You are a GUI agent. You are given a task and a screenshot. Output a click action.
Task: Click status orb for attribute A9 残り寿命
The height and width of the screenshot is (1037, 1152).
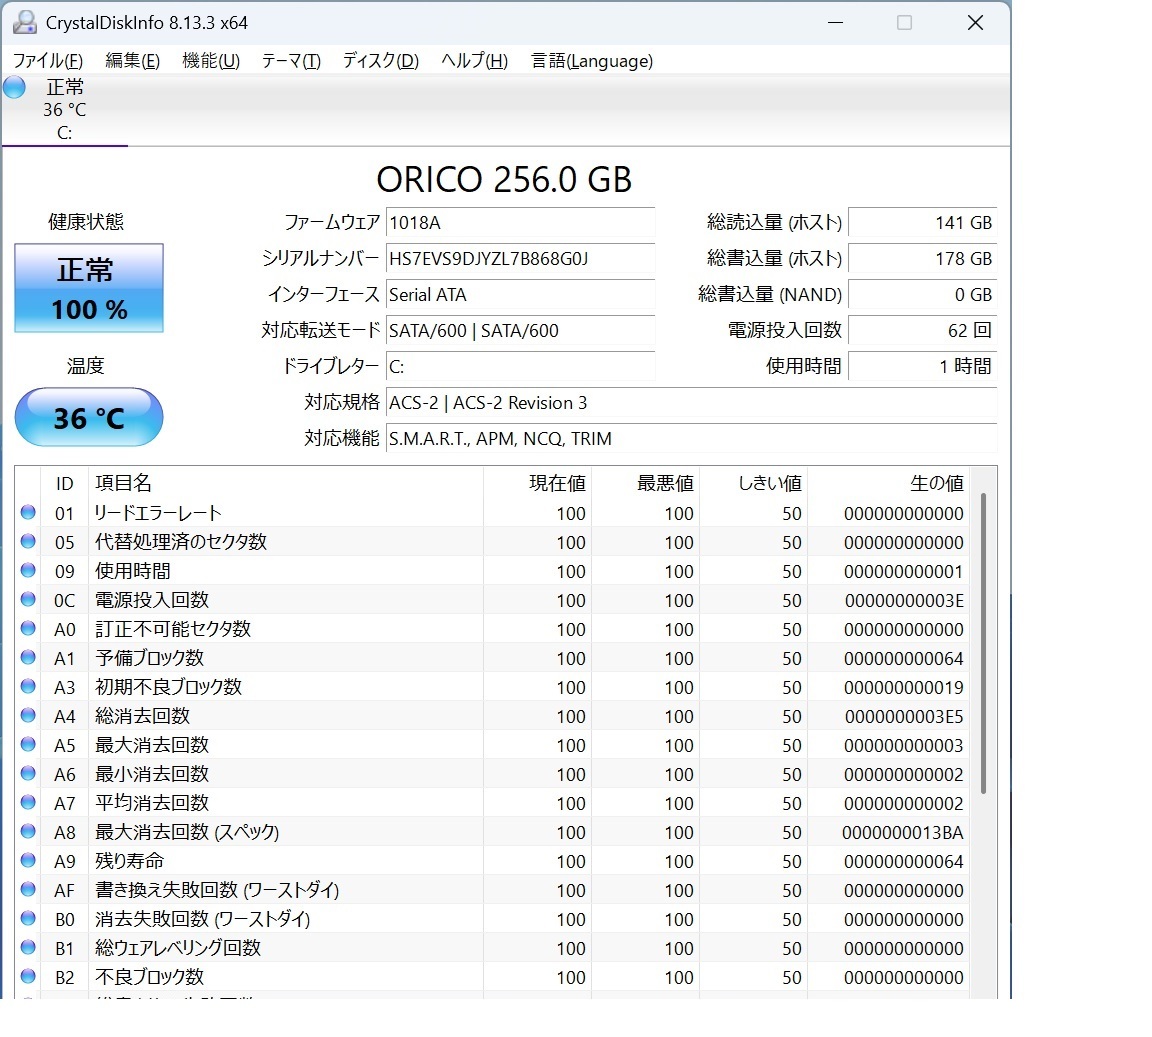[28, 861]
